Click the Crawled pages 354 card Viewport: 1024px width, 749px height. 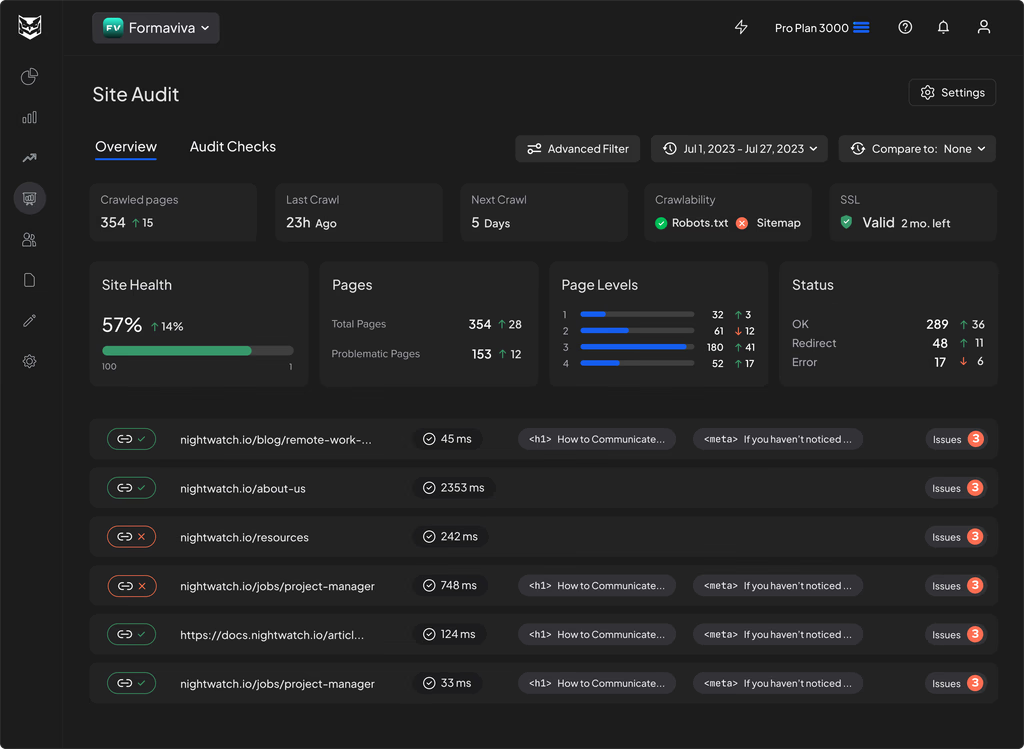pos(173,212)
